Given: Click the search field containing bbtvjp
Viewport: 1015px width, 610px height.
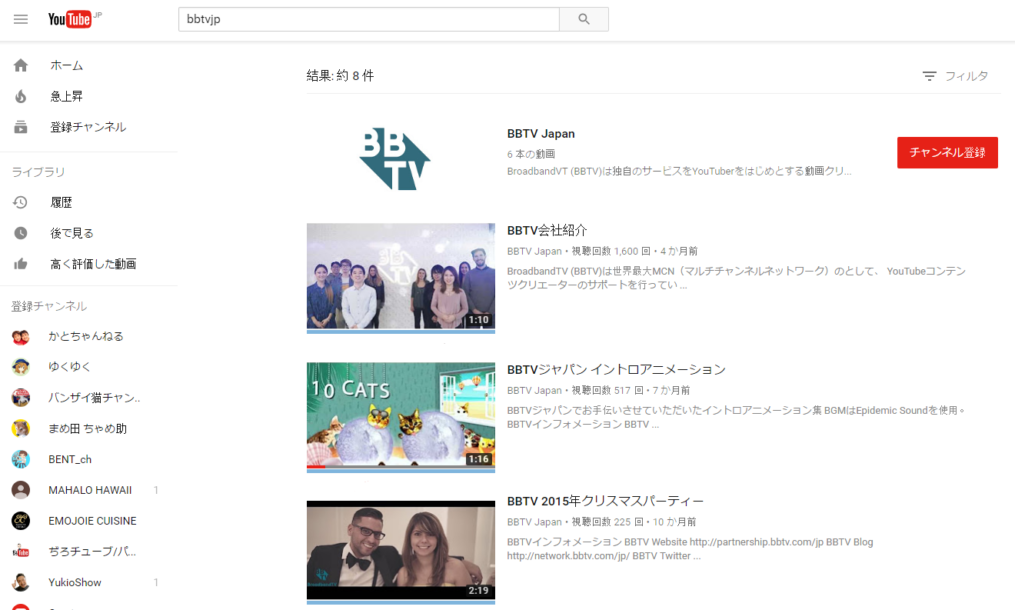Looking at the screenshot, I should click(369, 19).
